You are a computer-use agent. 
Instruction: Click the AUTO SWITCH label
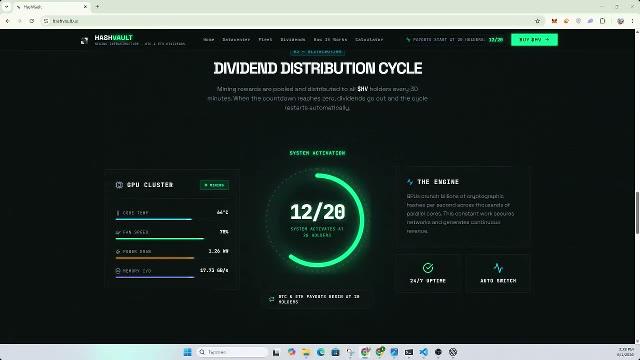(498, 281)
